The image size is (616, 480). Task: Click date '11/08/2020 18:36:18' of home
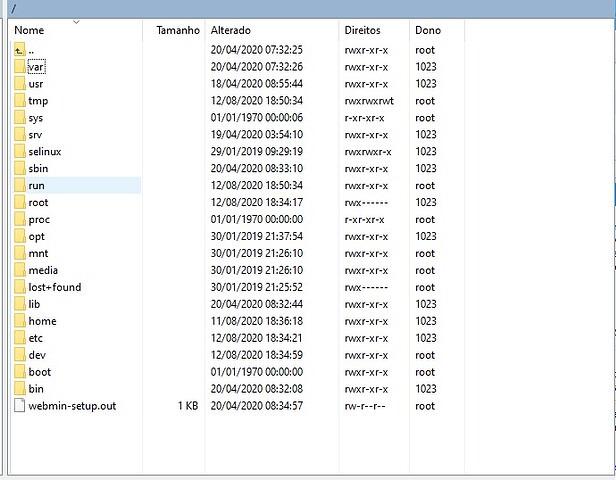[257, 321]
